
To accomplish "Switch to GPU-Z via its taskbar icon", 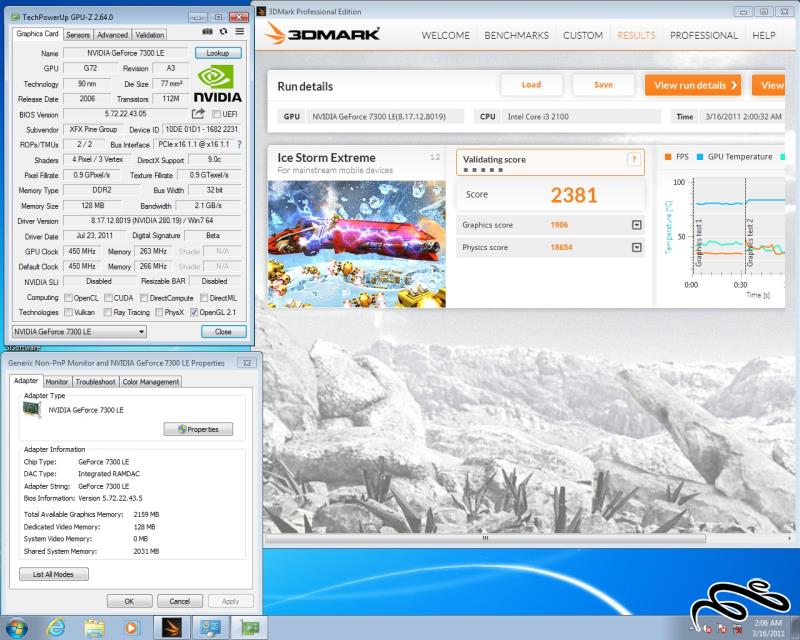I will click(x=249, y=627).
